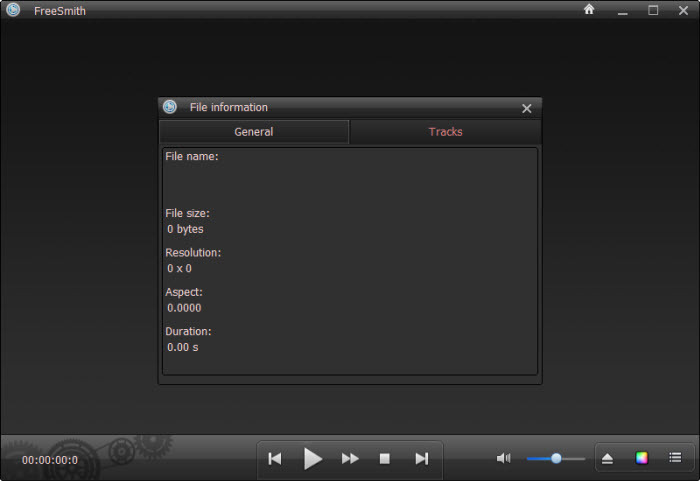Open the color adjustment icon
Screen dimensions: 700x481
pos(642,458)
